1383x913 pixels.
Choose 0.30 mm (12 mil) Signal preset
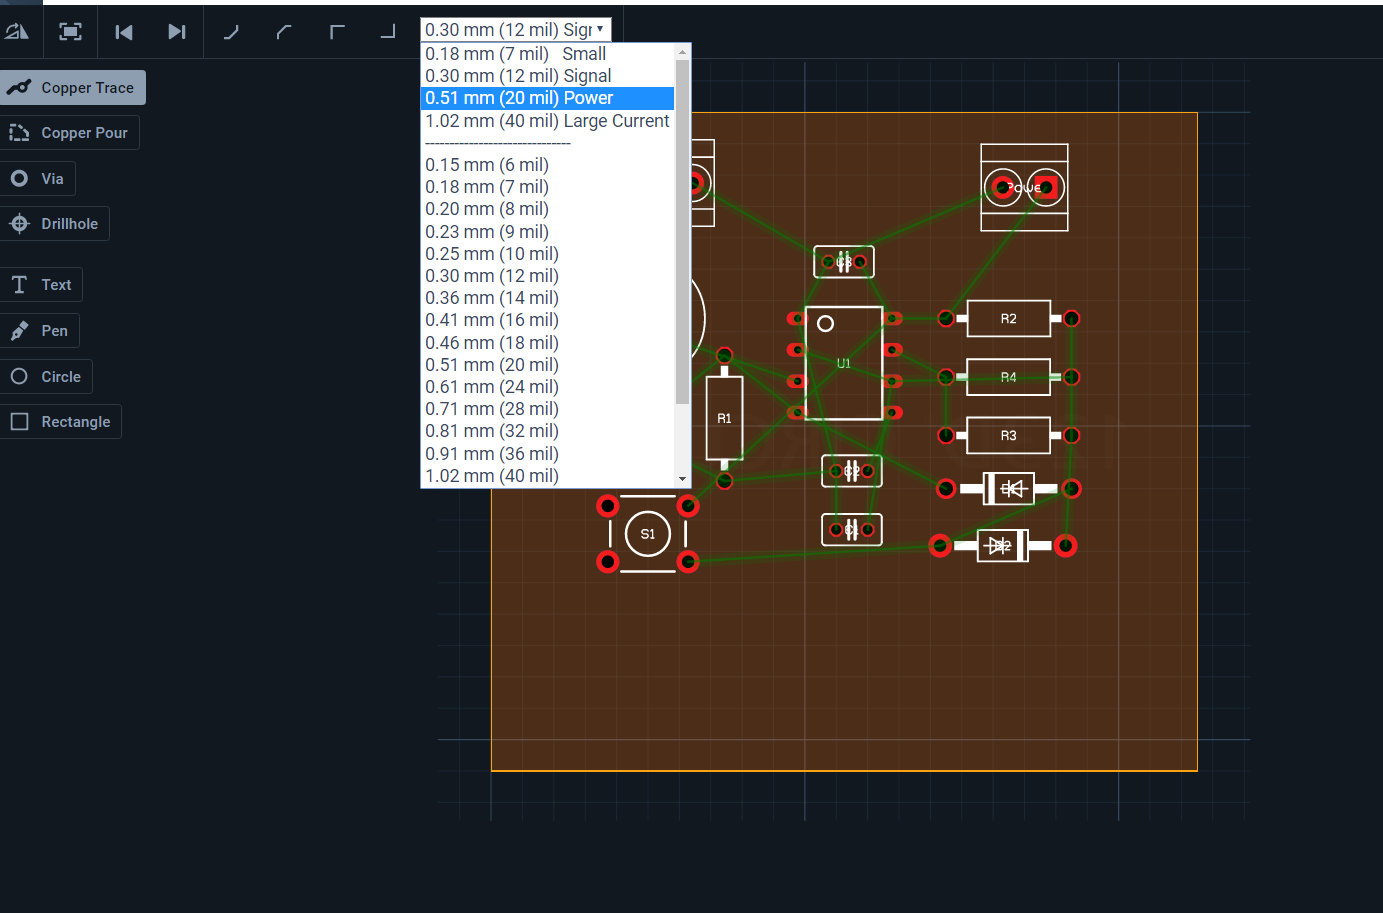[548, 76]
